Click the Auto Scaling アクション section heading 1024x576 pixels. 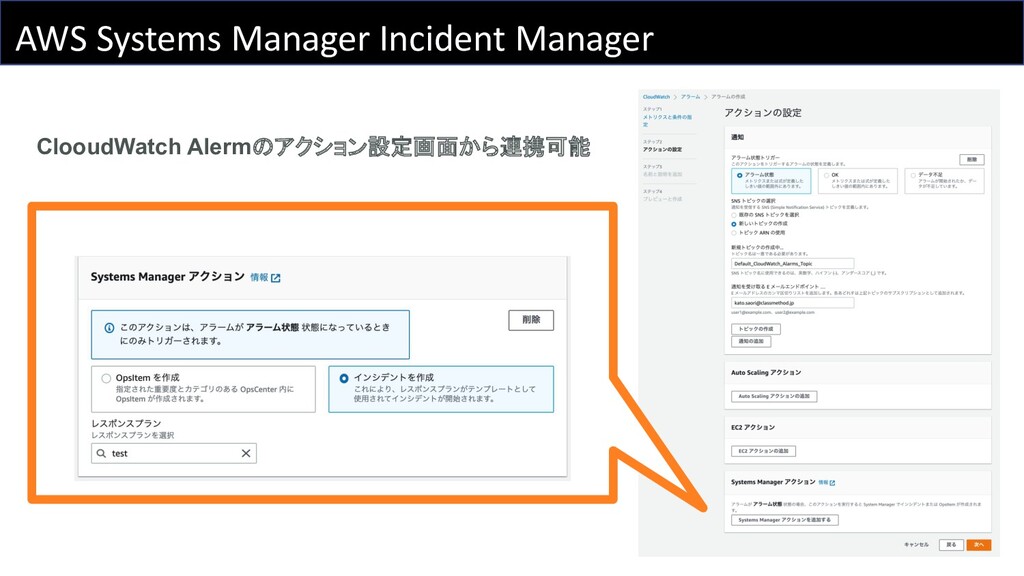pyautogui.click(x=766, y=373)
